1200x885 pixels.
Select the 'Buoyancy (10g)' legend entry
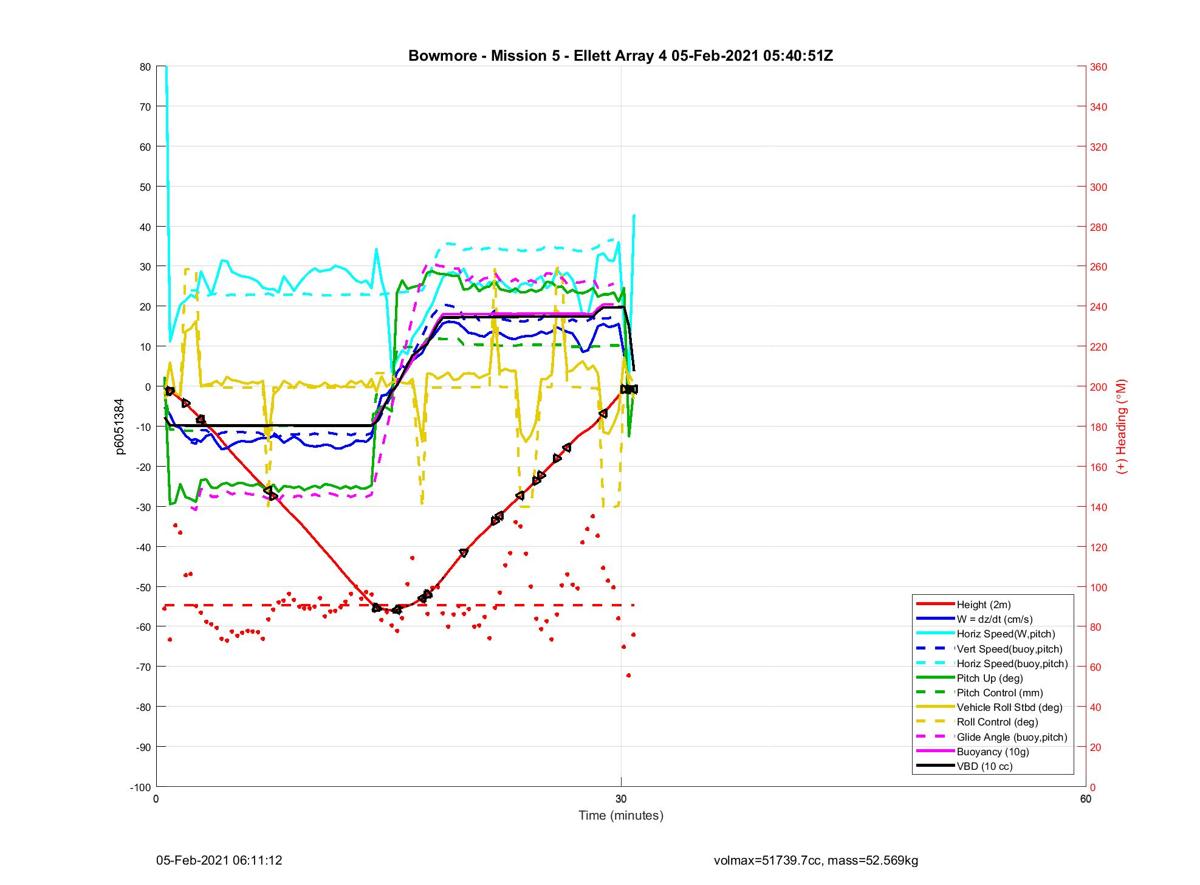pyautogui.click(x=993, y=751)
